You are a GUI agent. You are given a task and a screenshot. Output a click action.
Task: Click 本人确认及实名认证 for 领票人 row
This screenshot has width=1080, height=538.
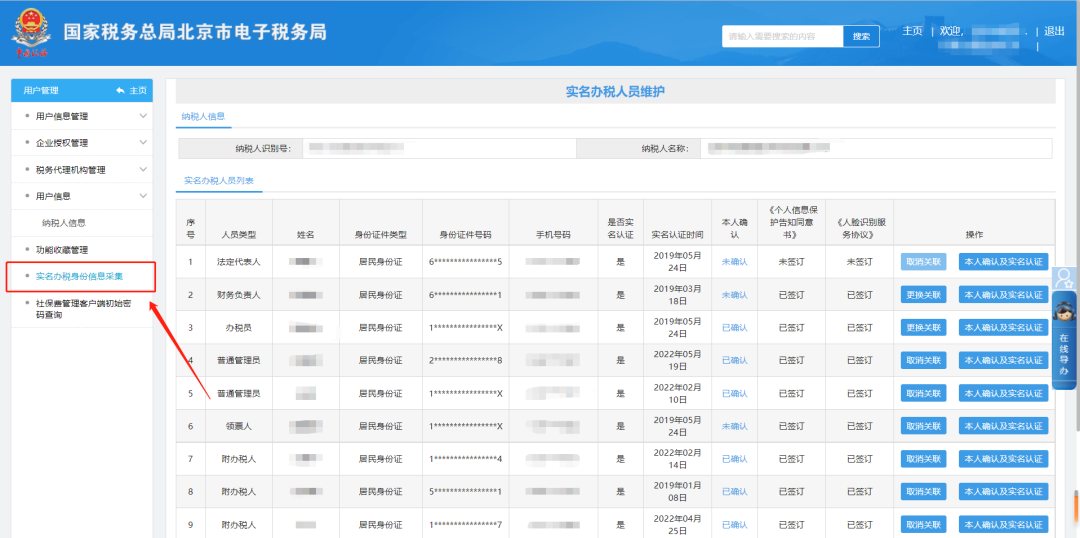point(1004,426)
